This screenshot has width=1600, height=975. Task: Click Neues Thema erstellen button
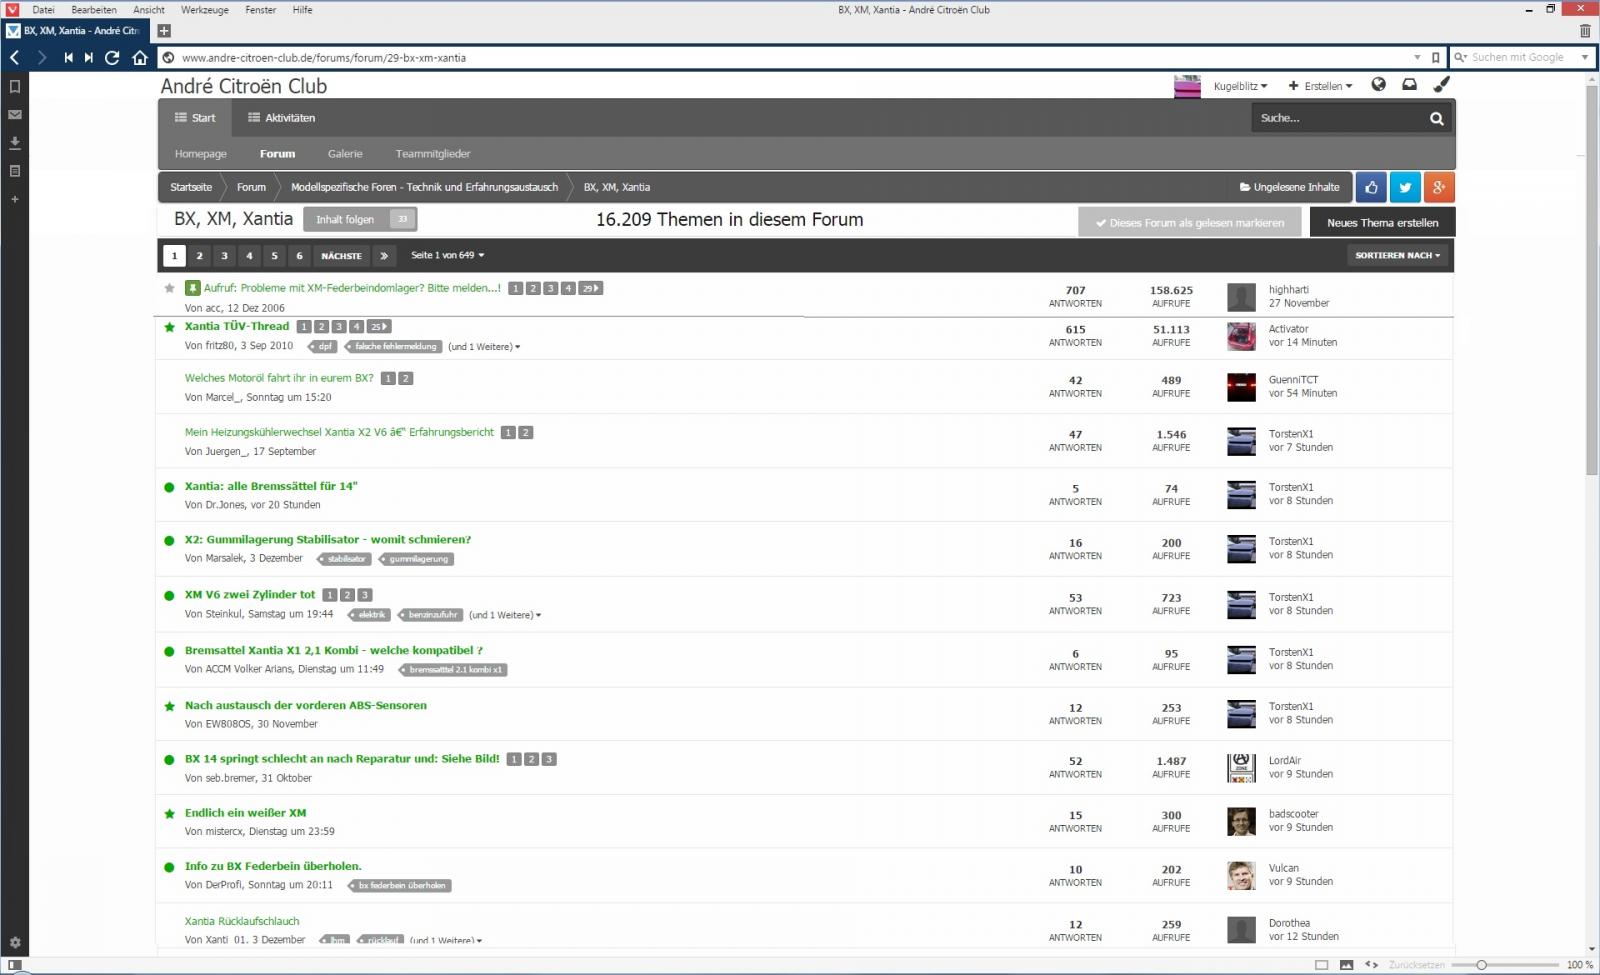1382,223
